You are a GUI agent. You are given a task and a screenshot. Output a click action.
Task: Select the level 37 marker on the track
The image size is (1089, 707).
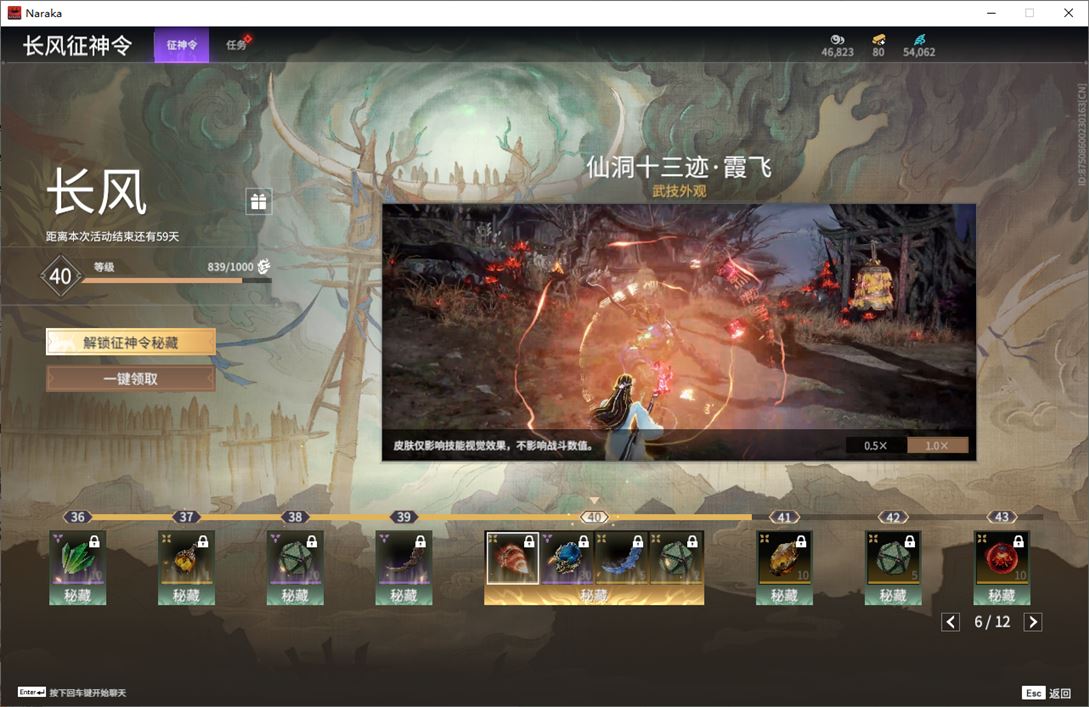click(186, 517)
